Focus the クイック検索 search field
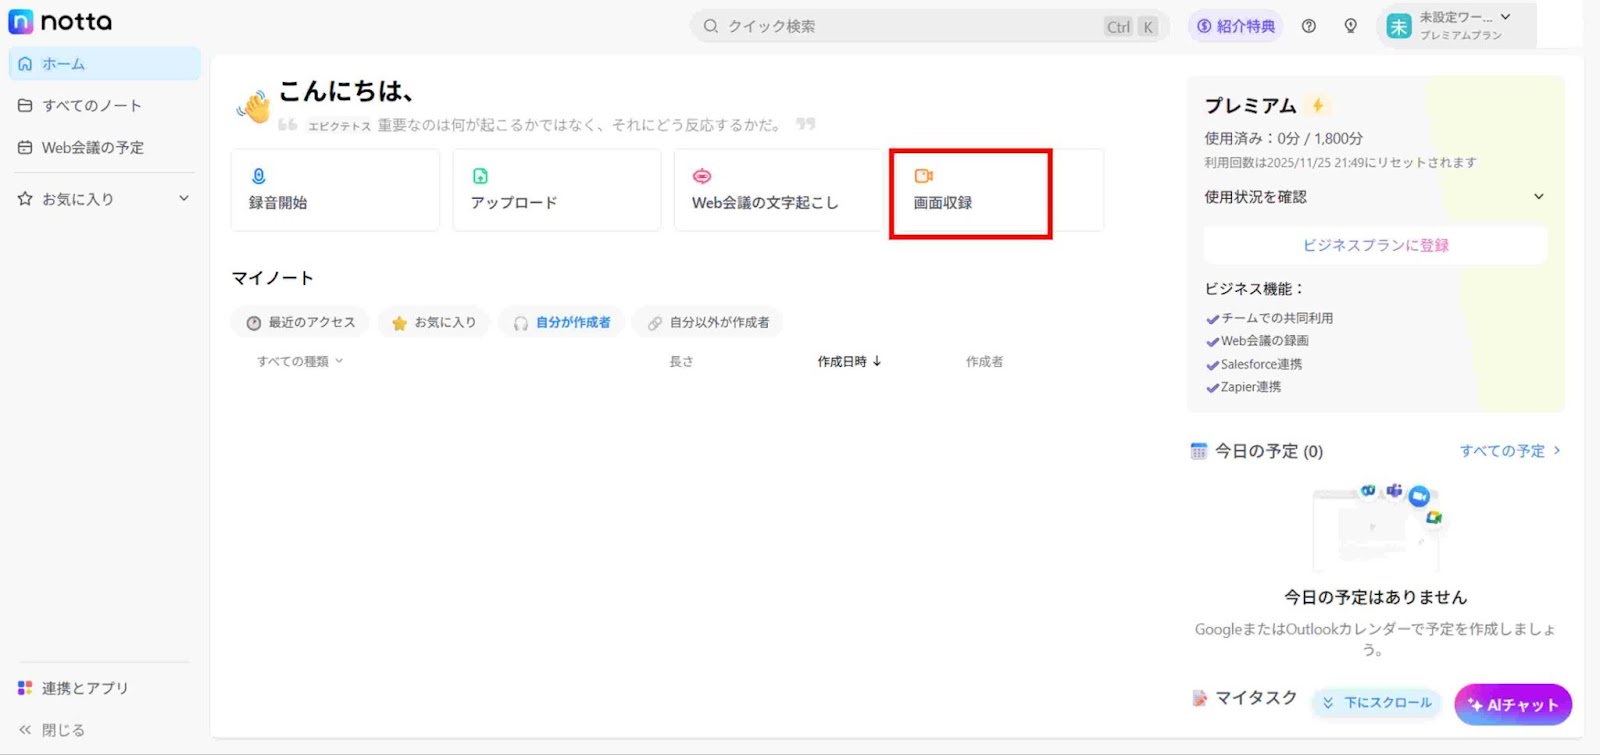Viewport: 1600px width, 755px height. [928, 26]
